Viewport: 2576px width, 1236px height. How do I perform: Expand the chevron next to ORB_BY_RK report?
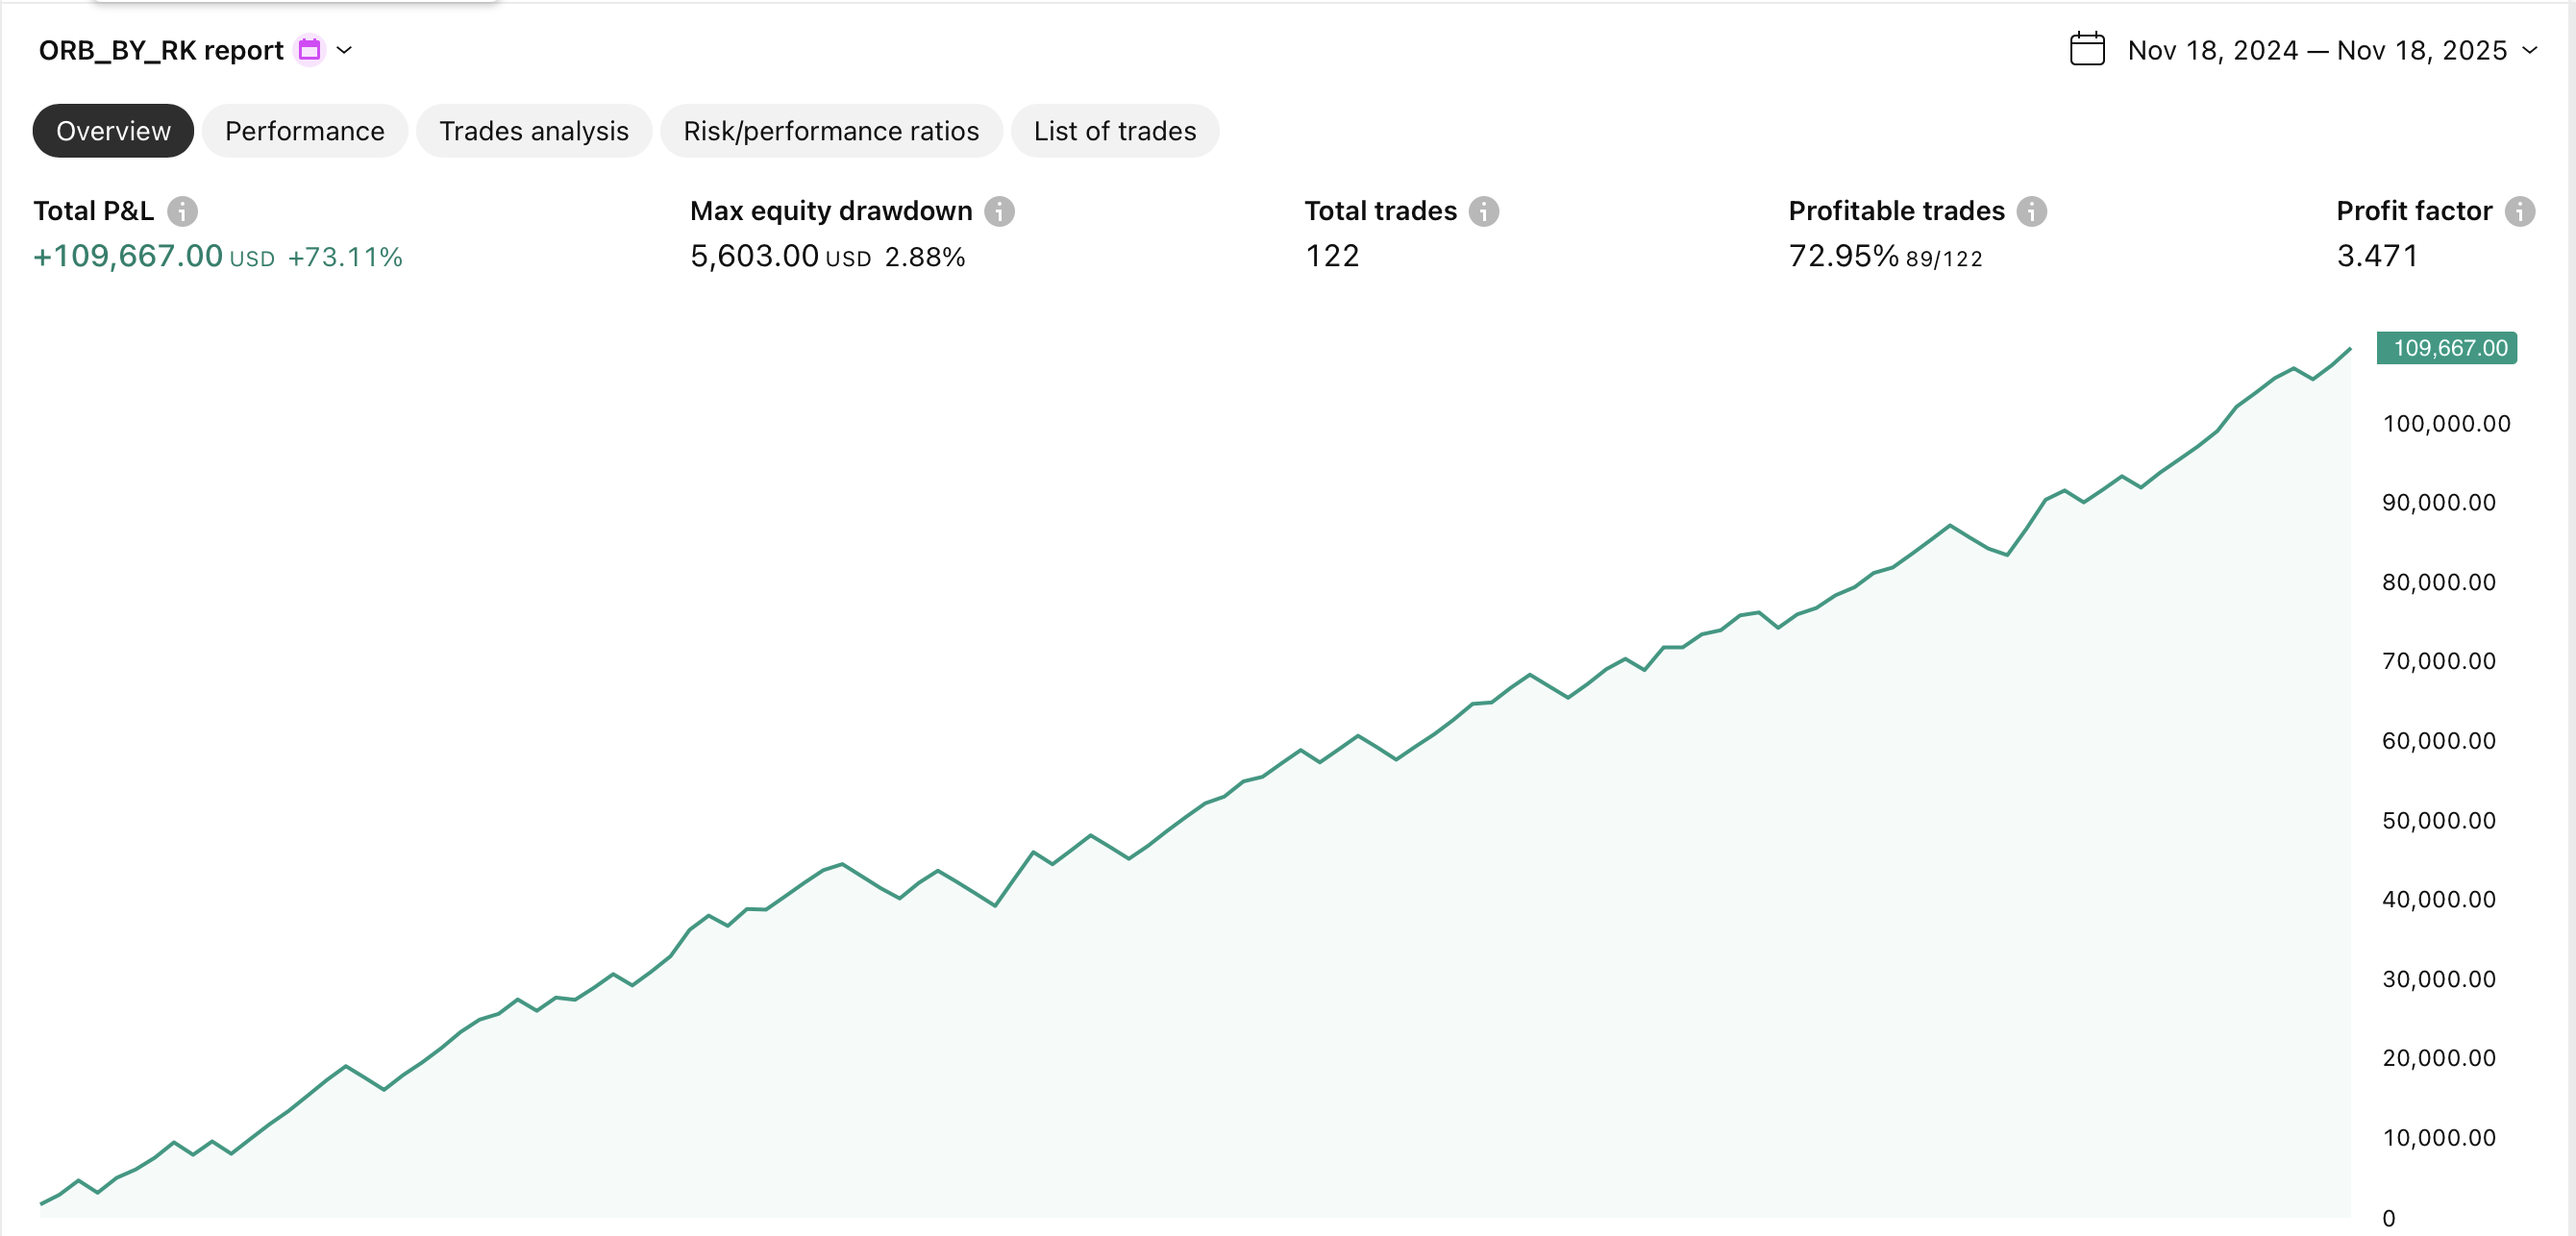[345, 50]
